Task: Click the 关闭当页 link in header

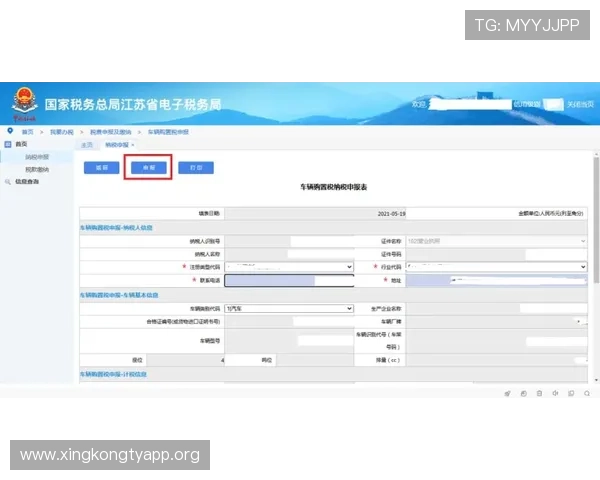Action: point(580,104)
